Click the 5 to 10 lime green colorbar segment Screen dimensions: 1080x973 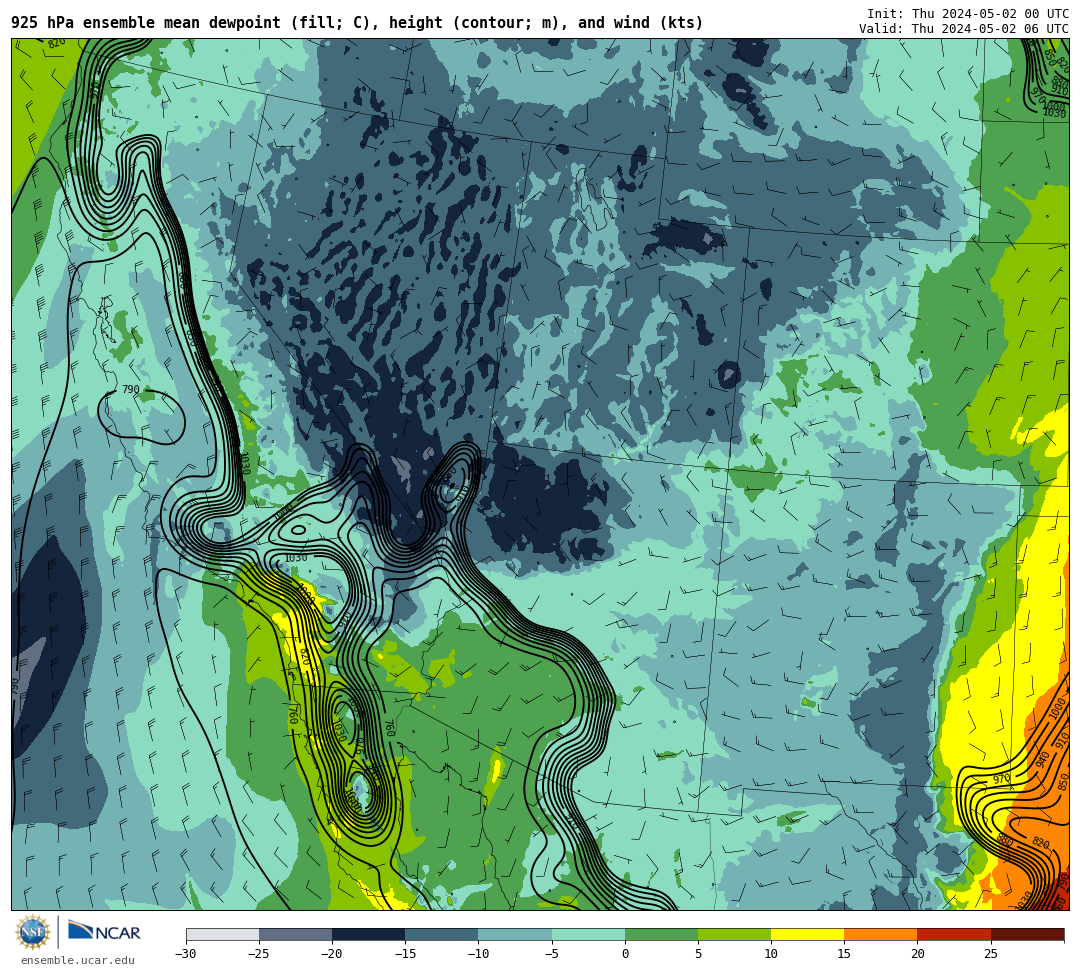(x=734, y=934)
